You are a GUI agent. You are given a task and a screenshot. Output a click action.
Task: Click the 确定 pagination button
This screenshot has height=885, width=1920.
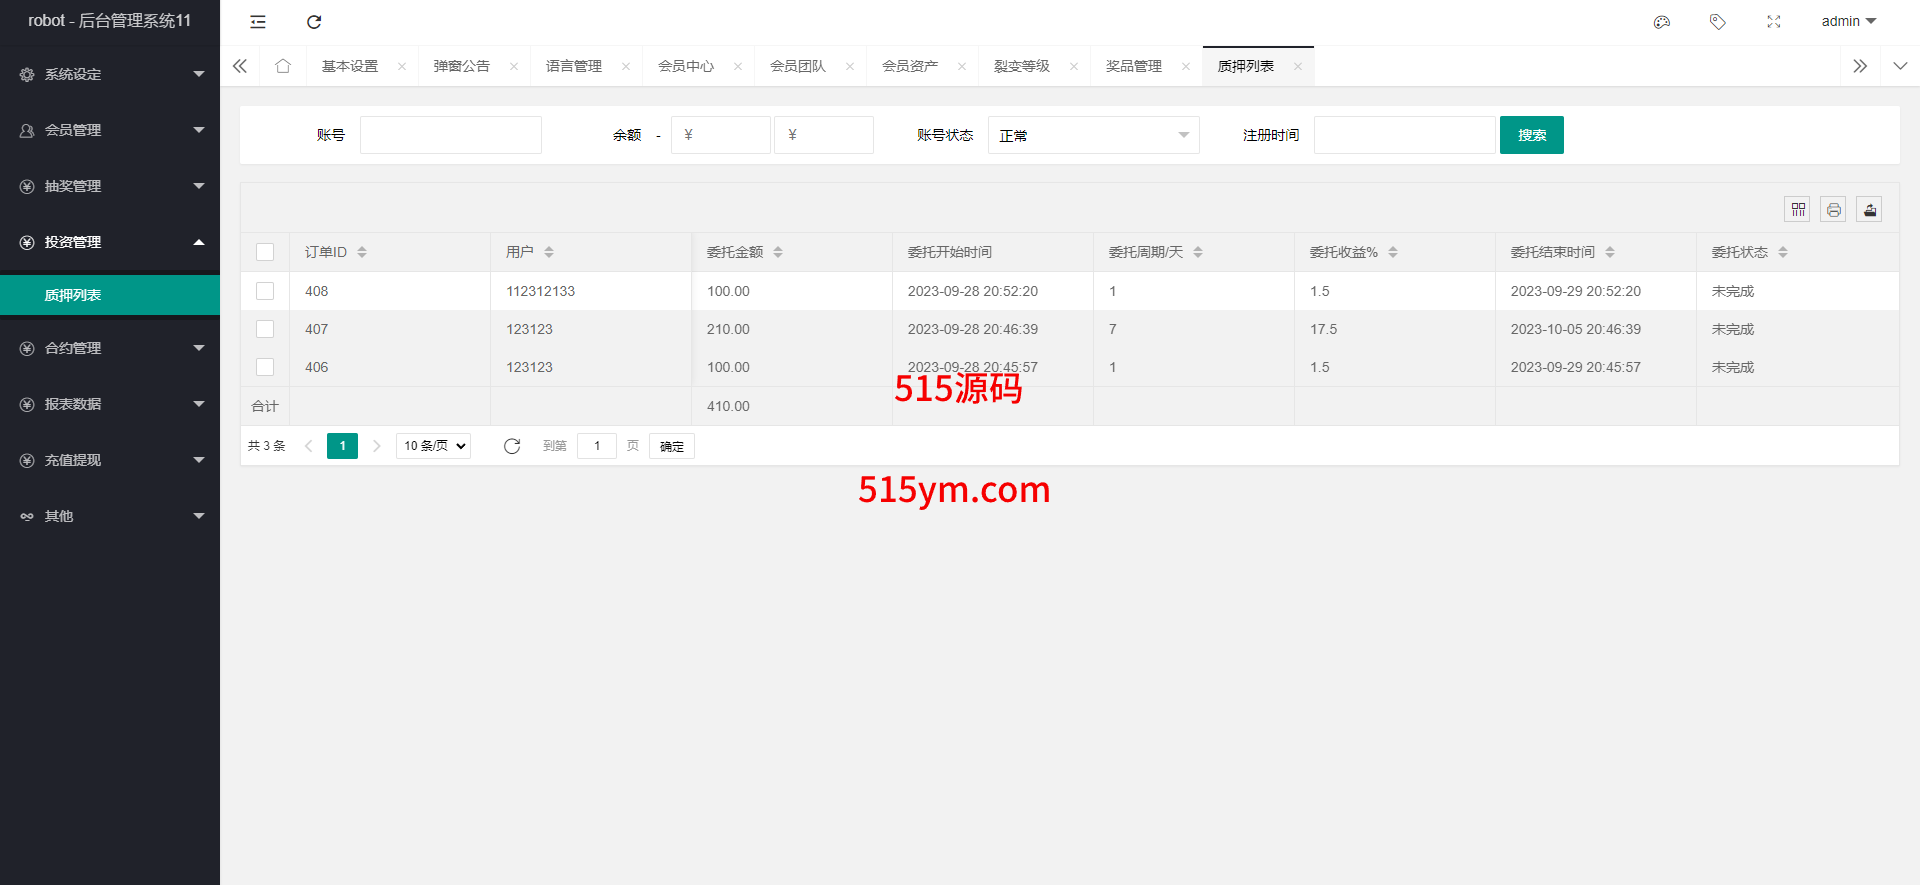click(671, 446)
